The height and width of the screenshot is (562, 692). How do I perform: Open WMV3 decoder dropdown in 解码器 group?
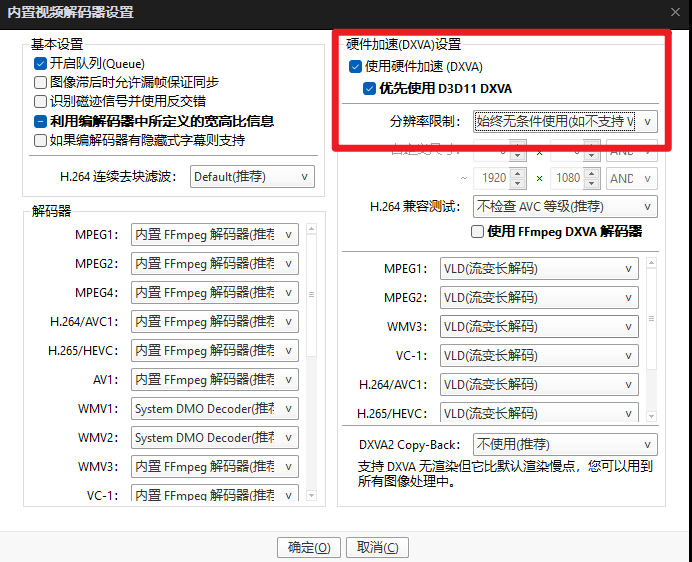click(x=214, y=467)
